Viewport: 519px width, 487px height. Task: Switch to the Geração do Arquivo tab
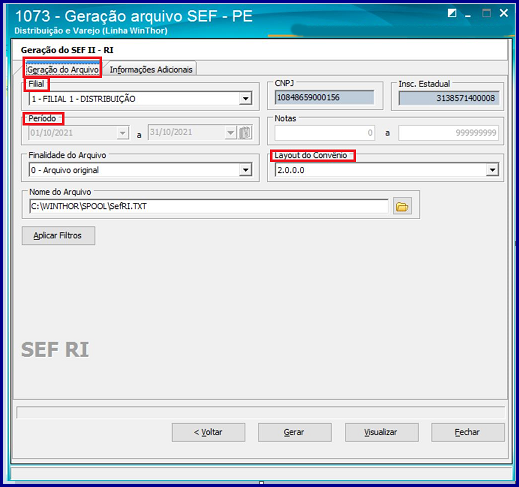pos(63,70)
